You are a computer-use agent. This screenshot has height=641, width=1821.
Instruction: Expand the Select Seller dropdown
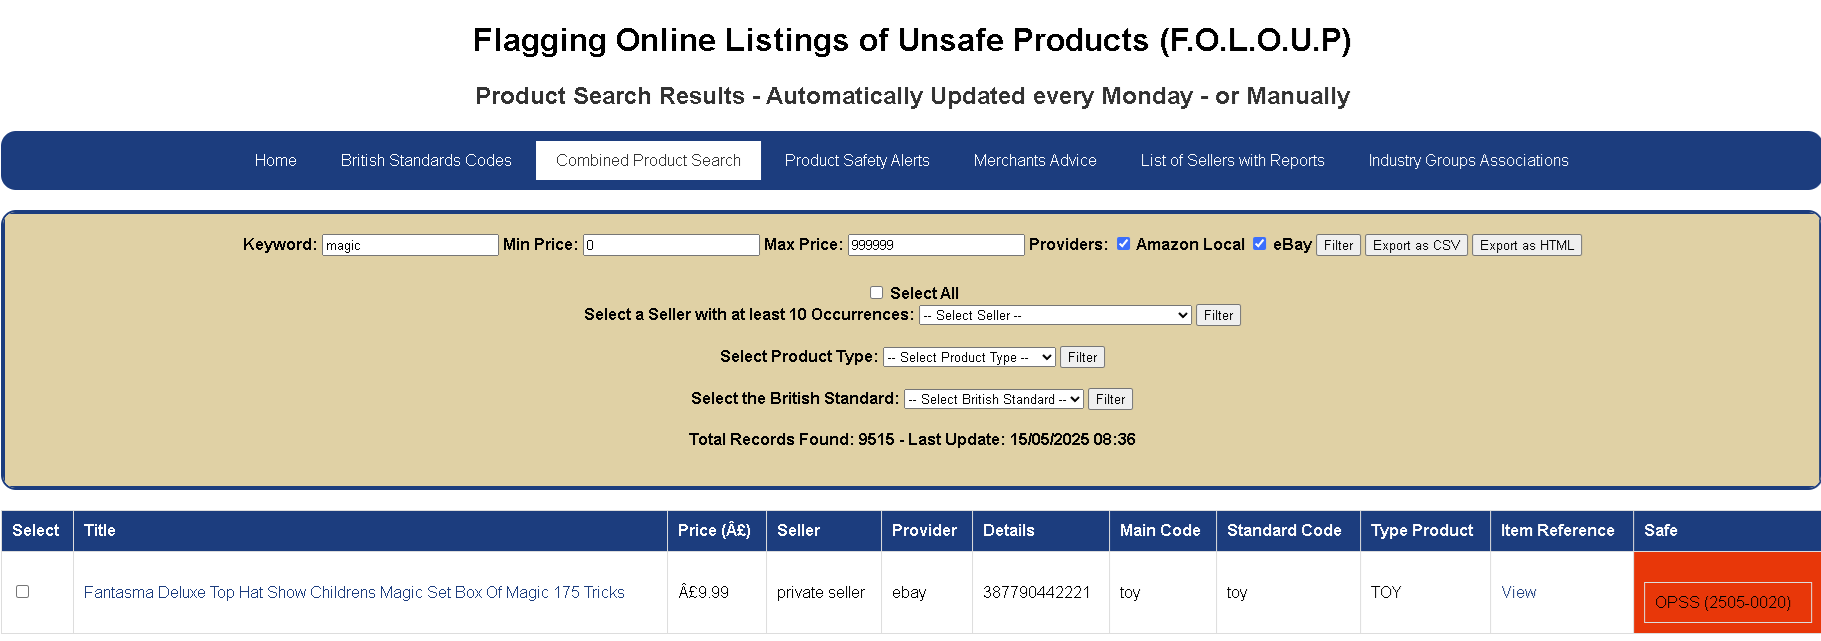(1055, 315)
